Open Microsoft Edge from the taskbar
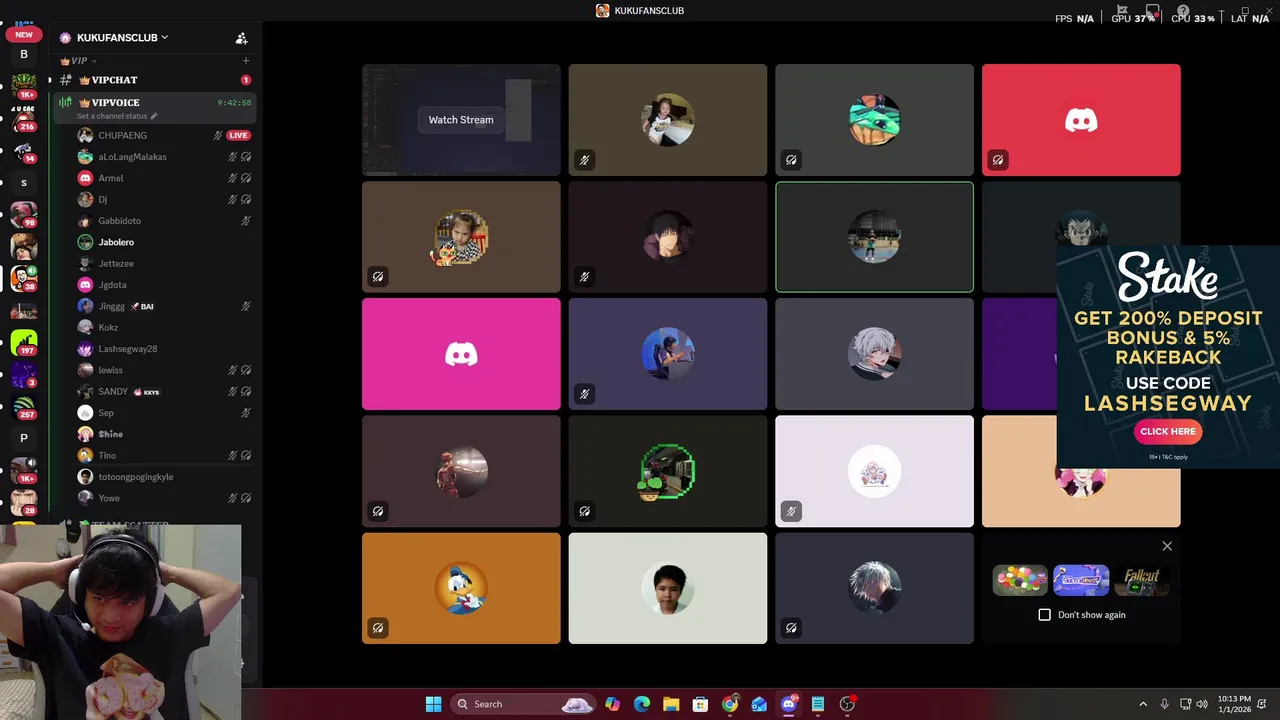The height and width of the screenshot is (720, 1280). coord(642,704)
